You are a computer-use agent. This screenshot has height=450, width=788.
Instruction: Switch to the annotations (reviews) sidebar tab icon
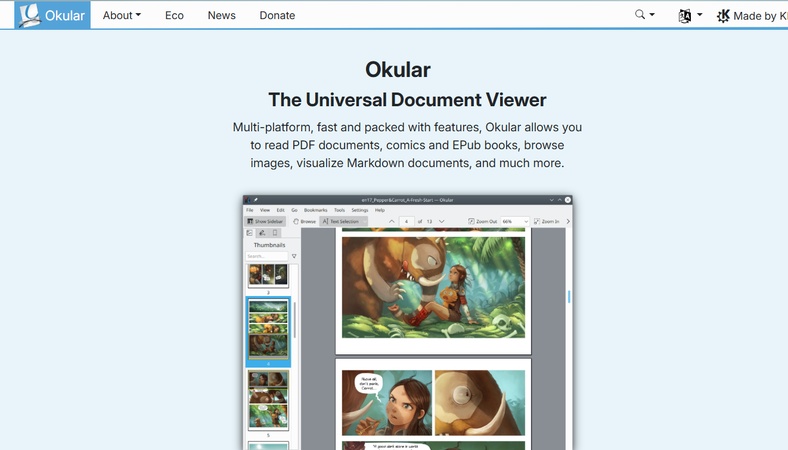point(262,233)
